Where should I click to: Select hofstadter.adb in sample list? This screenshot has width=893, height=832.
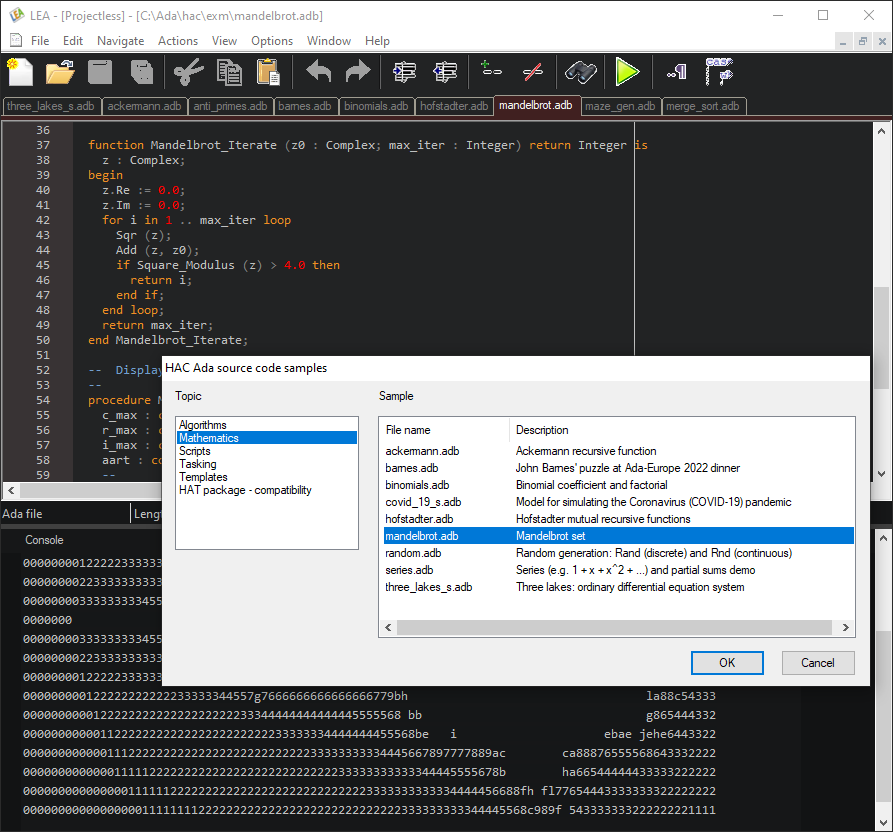click(618, 519)
